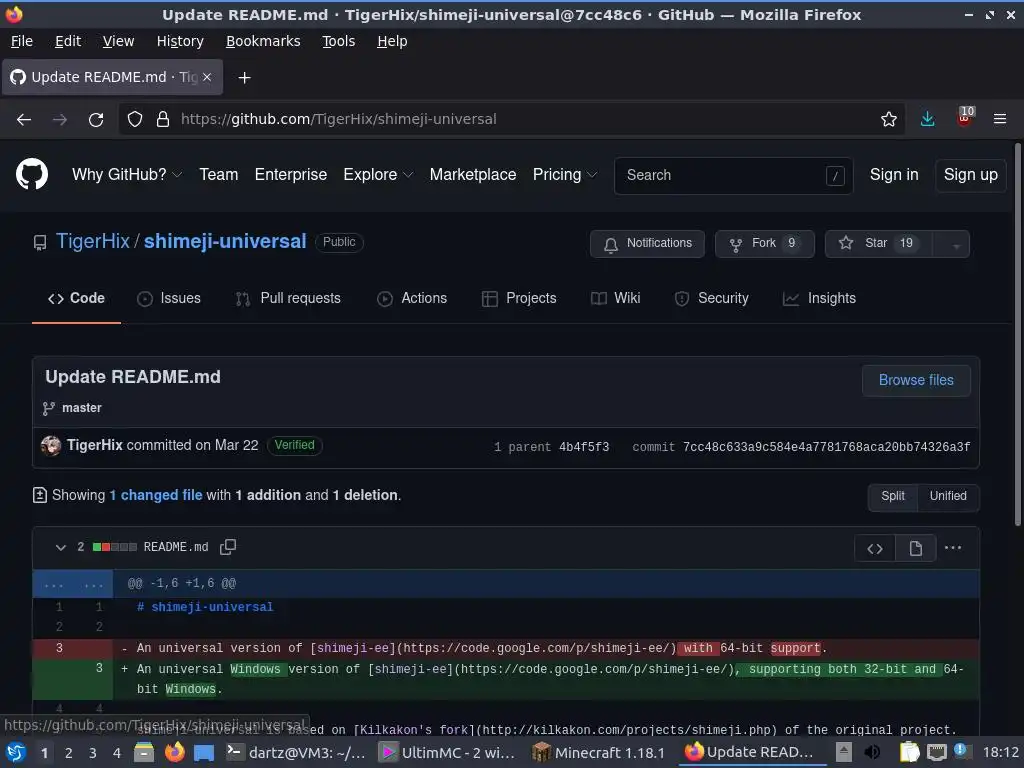1024x768 pixels.
Task: Open the shimeji-universal repository link
Action: pos(225,242)
